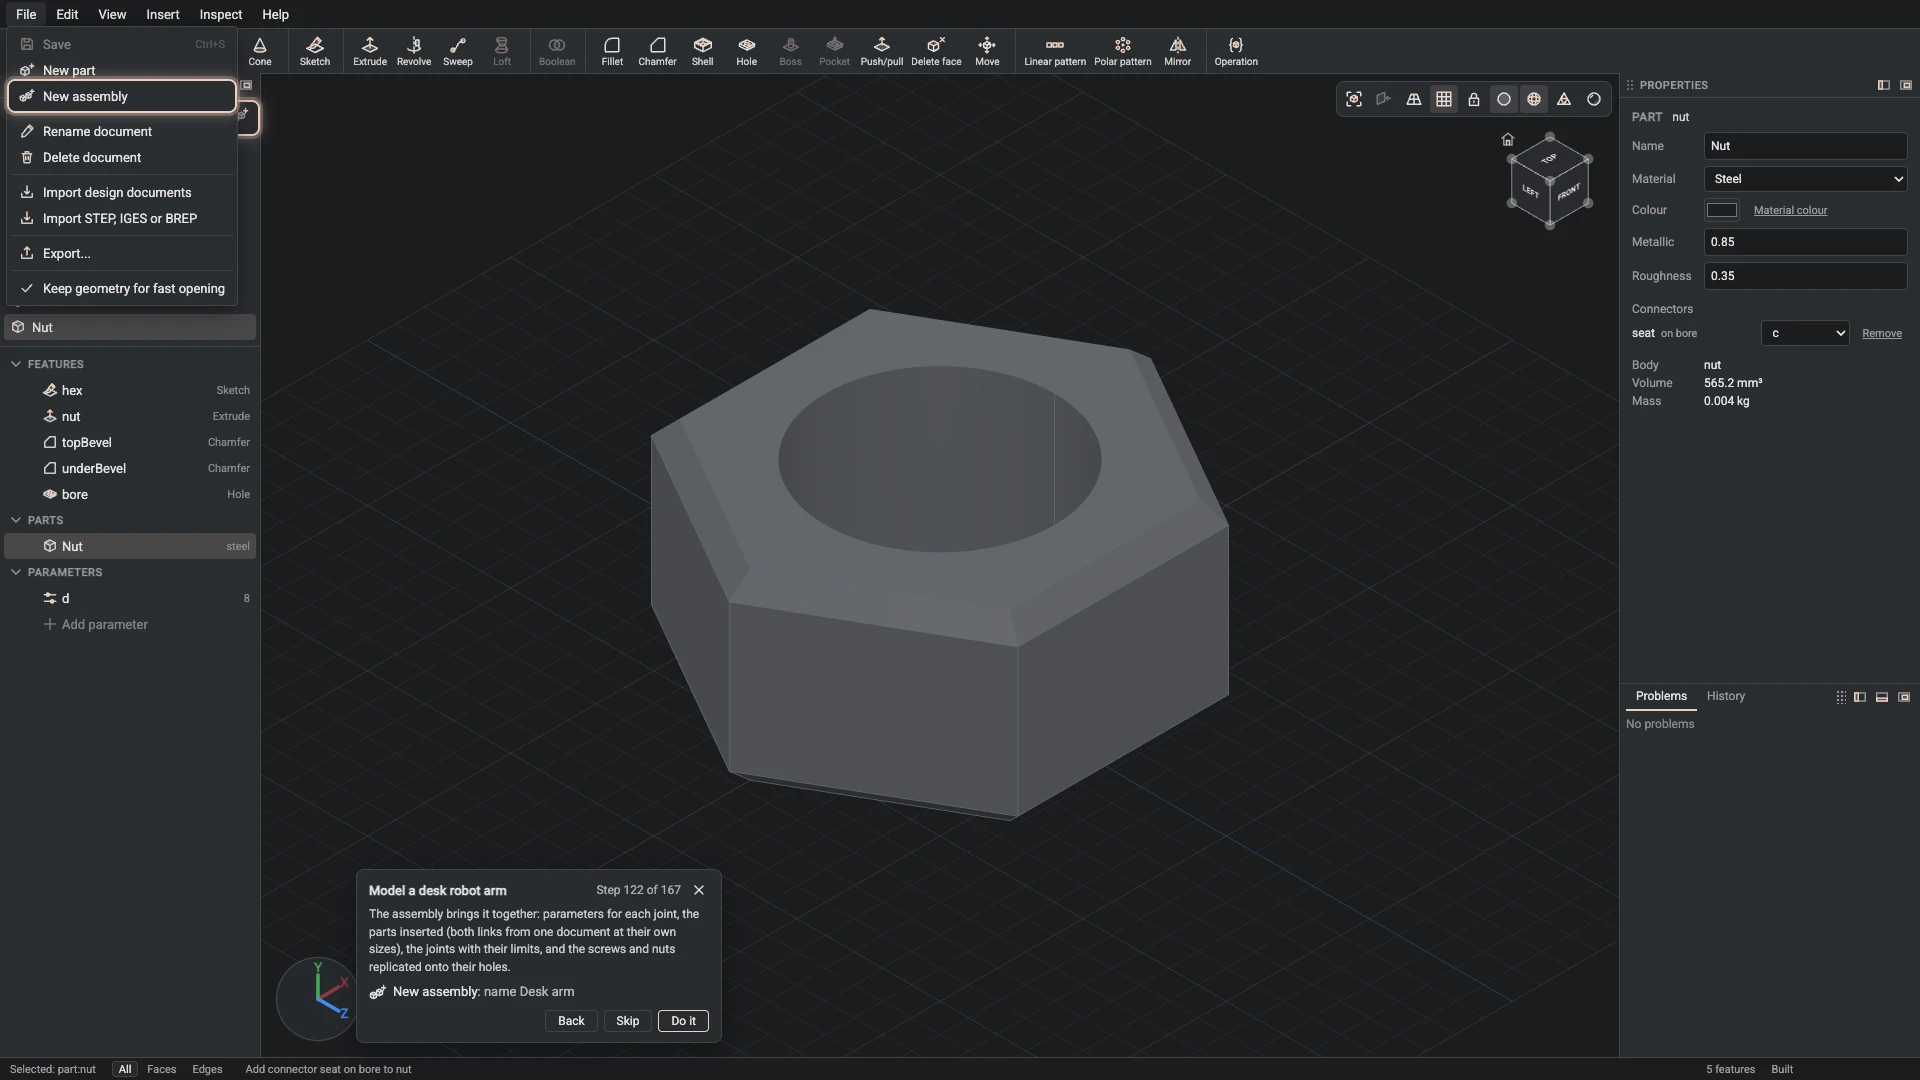The height and width of the screenshot is (1080, 1920).
Task: Open the Operation tool
Action: 1236,51
